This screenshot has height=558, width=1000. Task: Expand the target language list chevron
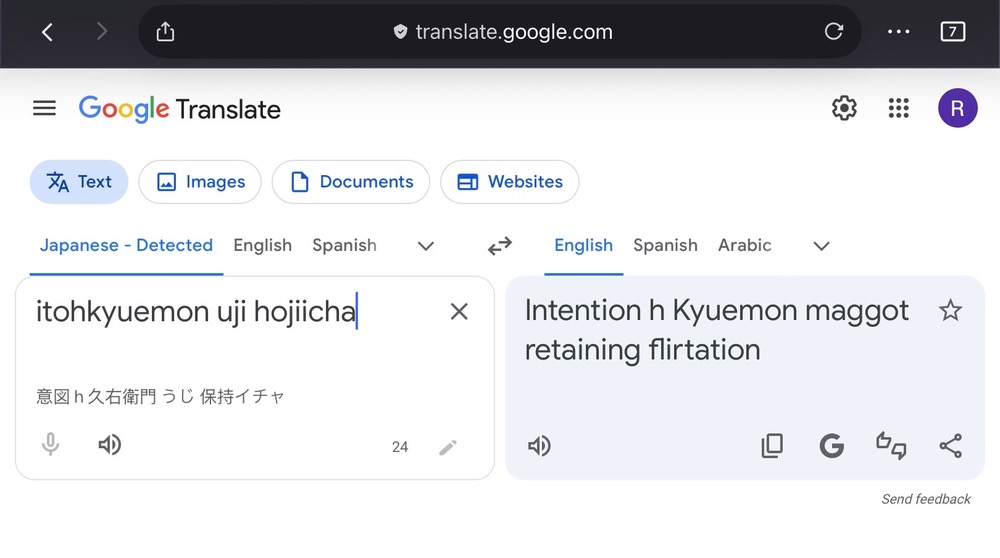[x=822, y=246]
